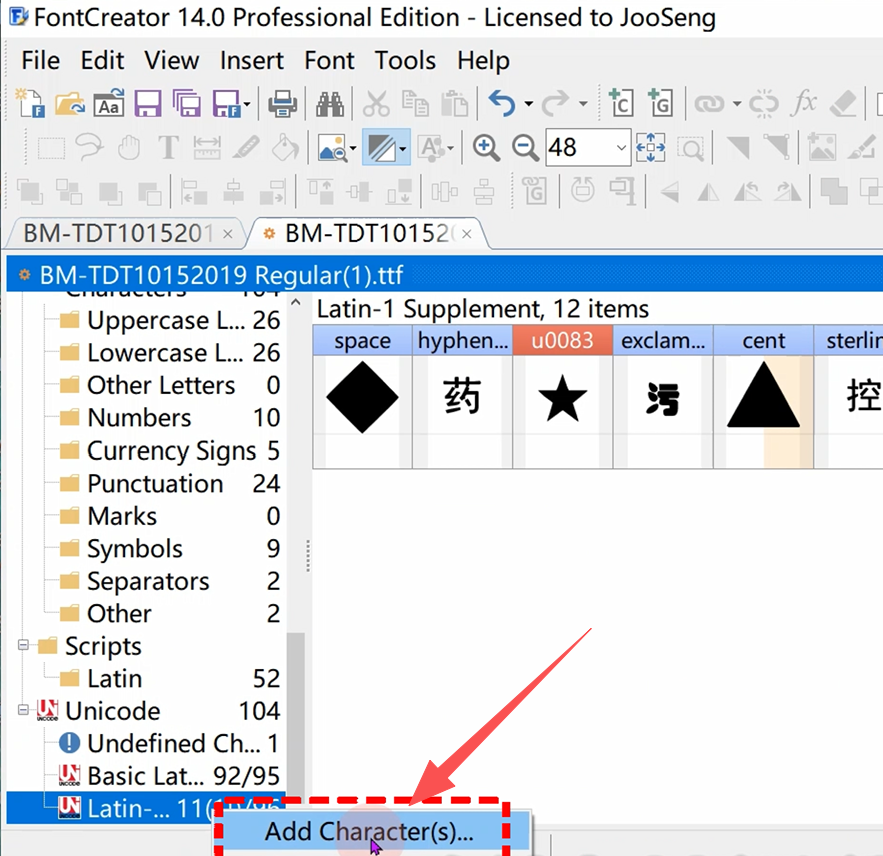
Task: Select the Punctuation category
Action: pos(170,484)
